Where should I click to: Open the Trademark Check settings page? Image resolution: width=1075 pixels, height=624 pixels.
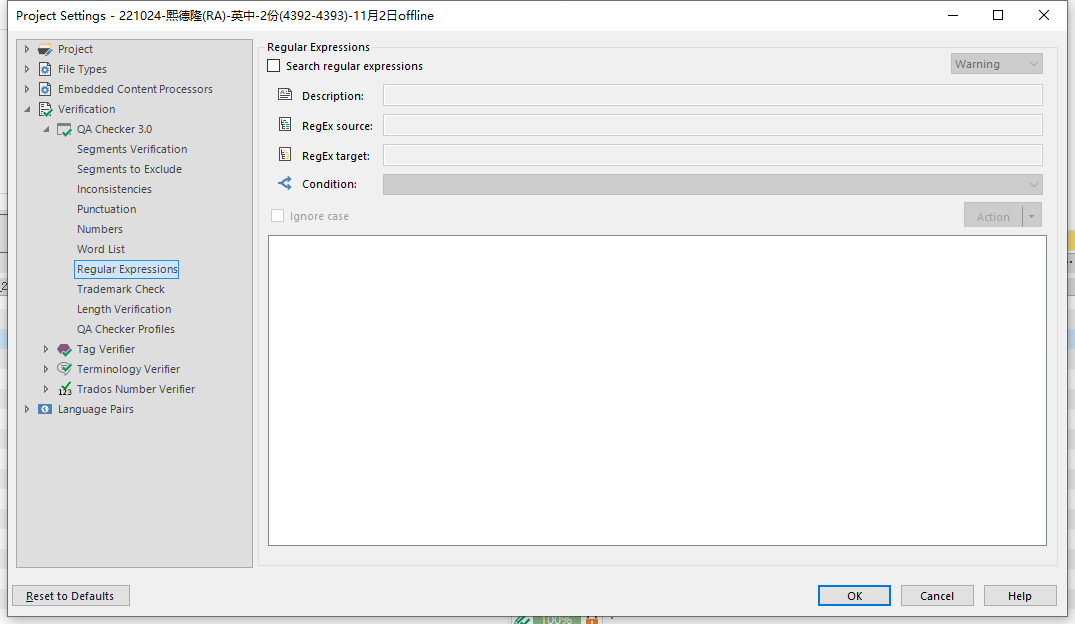[x=121, y=289]
